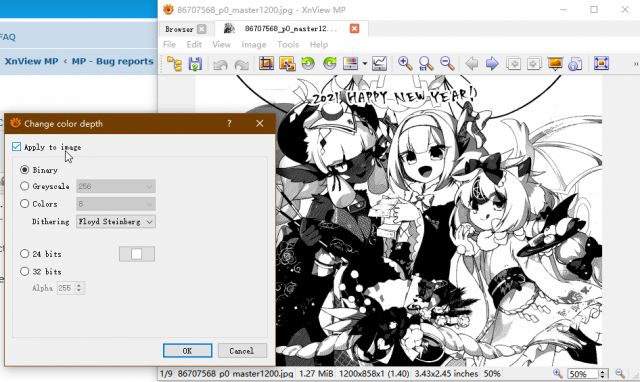Click the white 24 bits color swatch

pyautogui.click(x=137, y=254)
